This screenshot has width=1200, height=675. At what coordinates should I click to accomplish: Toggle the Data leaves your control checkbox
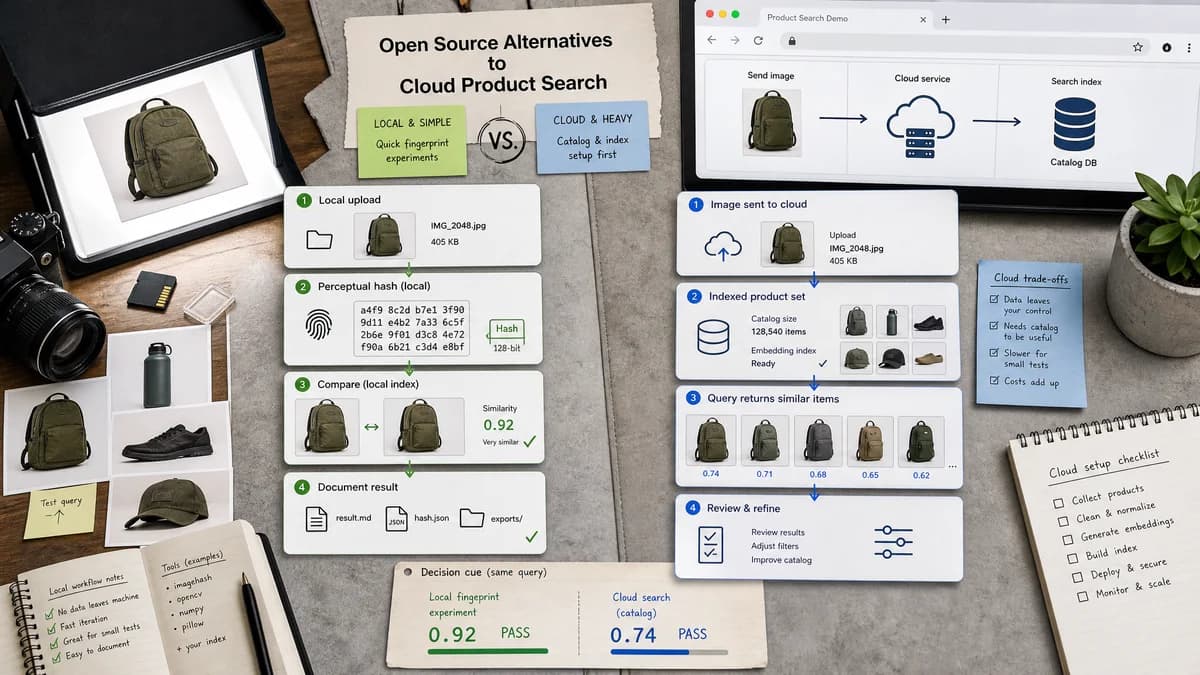994,300
